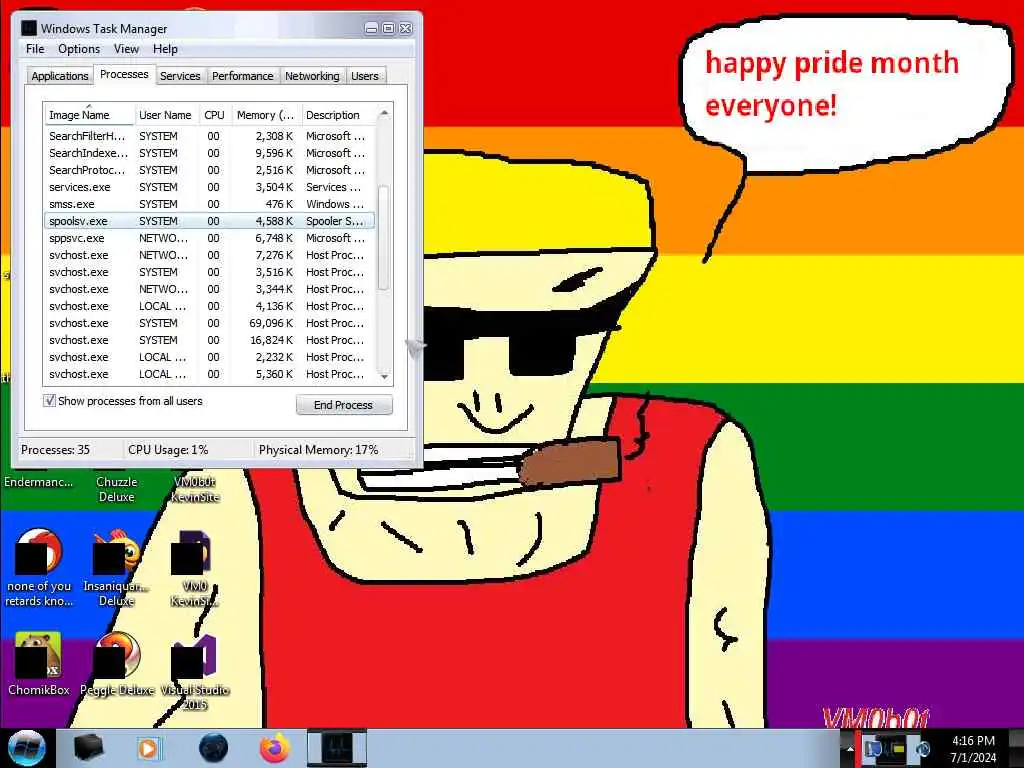Screen dimensions: 1024x768
Task: Close the Windows Task Manager window
Action: coord(406,28)
